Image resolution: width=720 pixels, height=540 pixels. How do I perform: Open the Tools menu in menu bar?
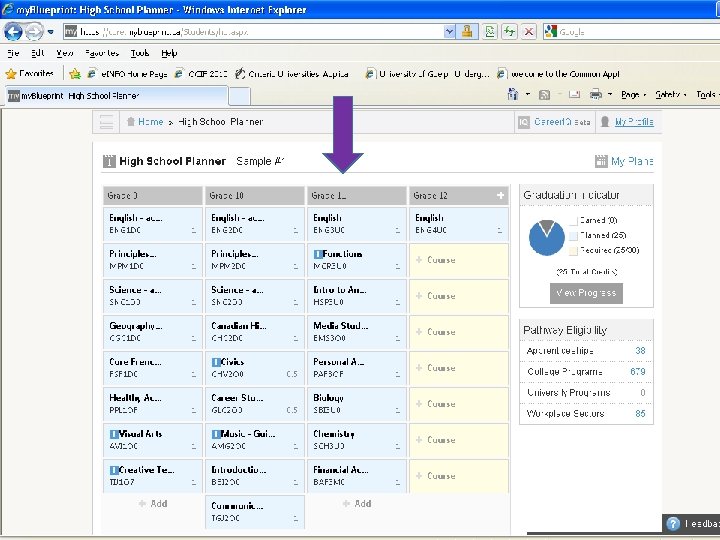tap(140, 53)
